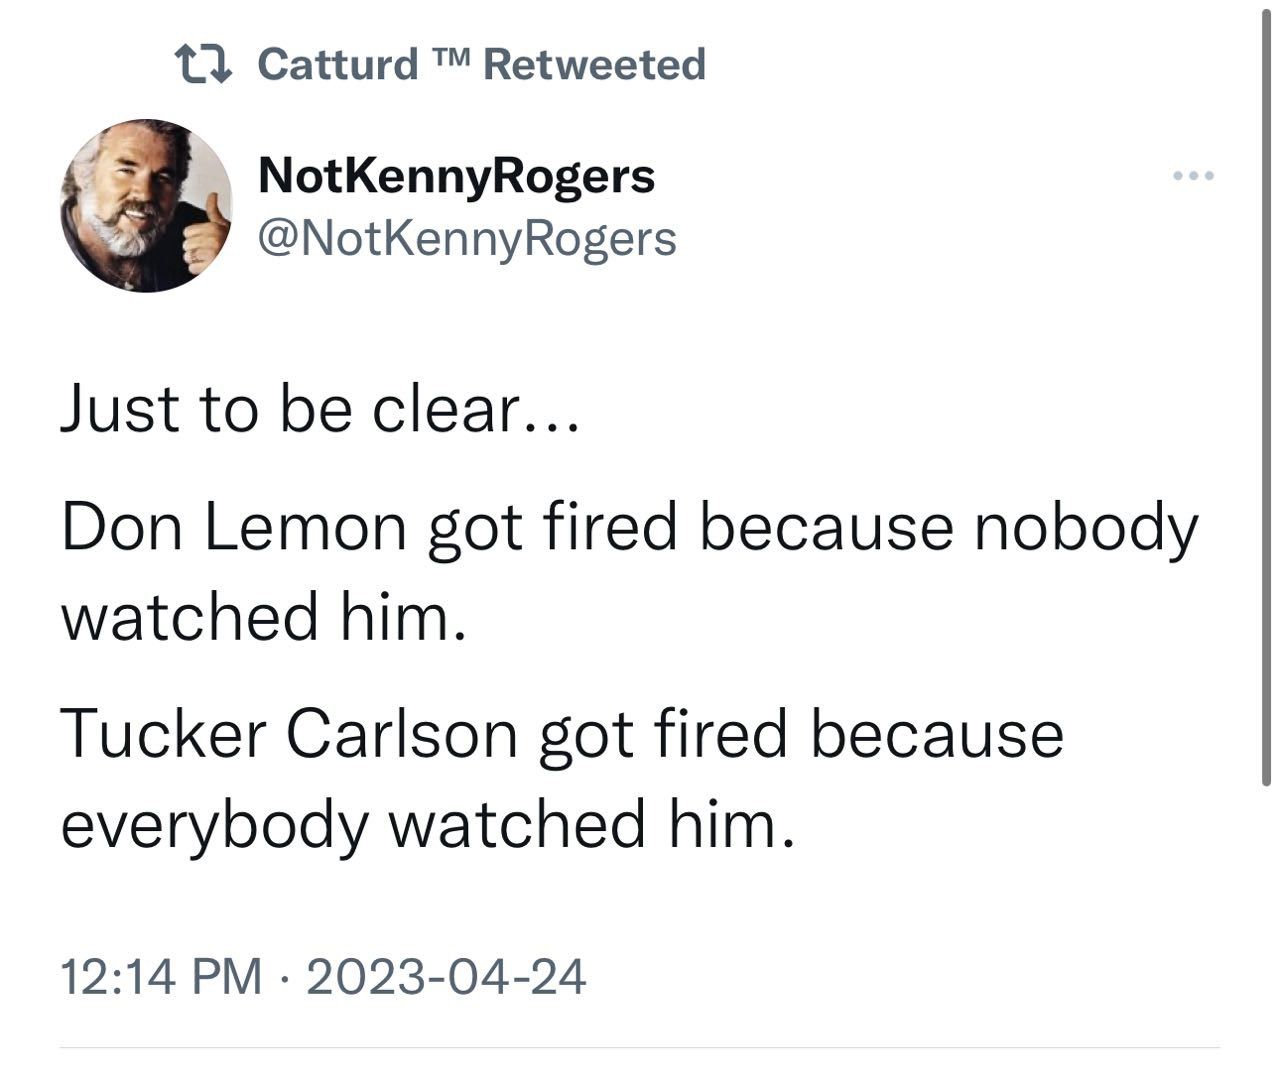Click the Catturd name in retweet header
The width and height of the screenshot is (1280, 1085).
[x=338, y=65]
